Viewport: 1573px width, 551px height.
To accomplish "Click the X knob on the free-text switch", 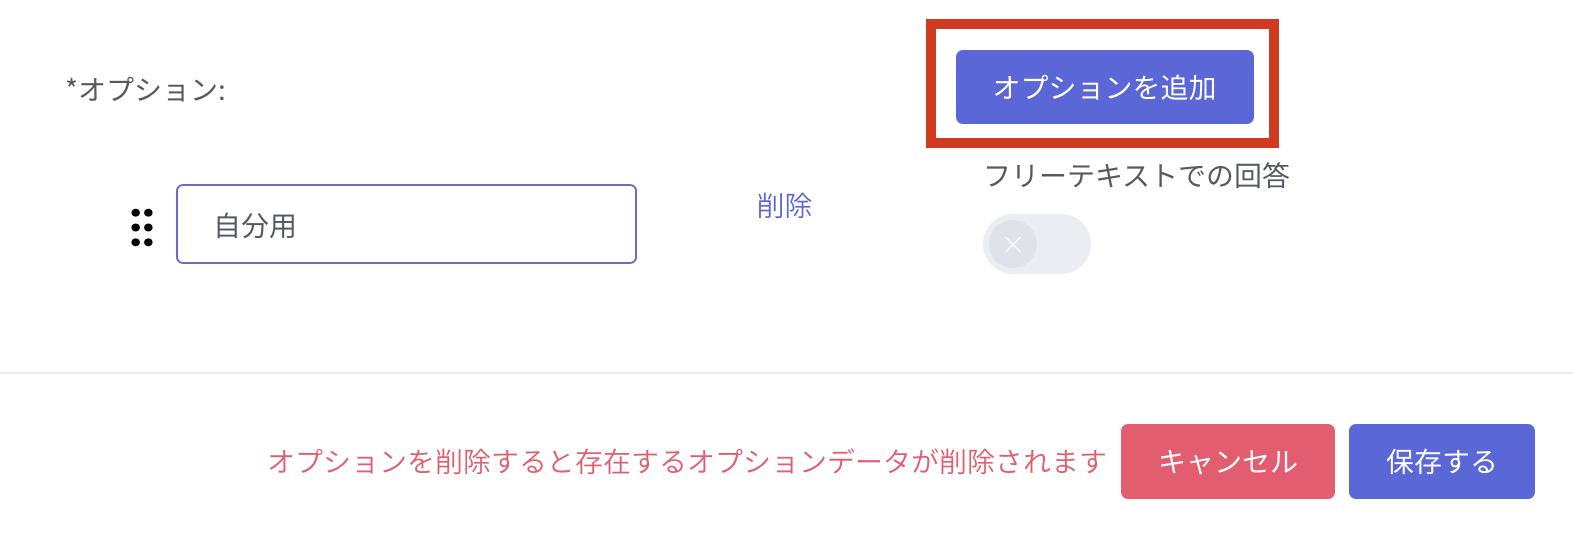I will [x=1013, y=244].
